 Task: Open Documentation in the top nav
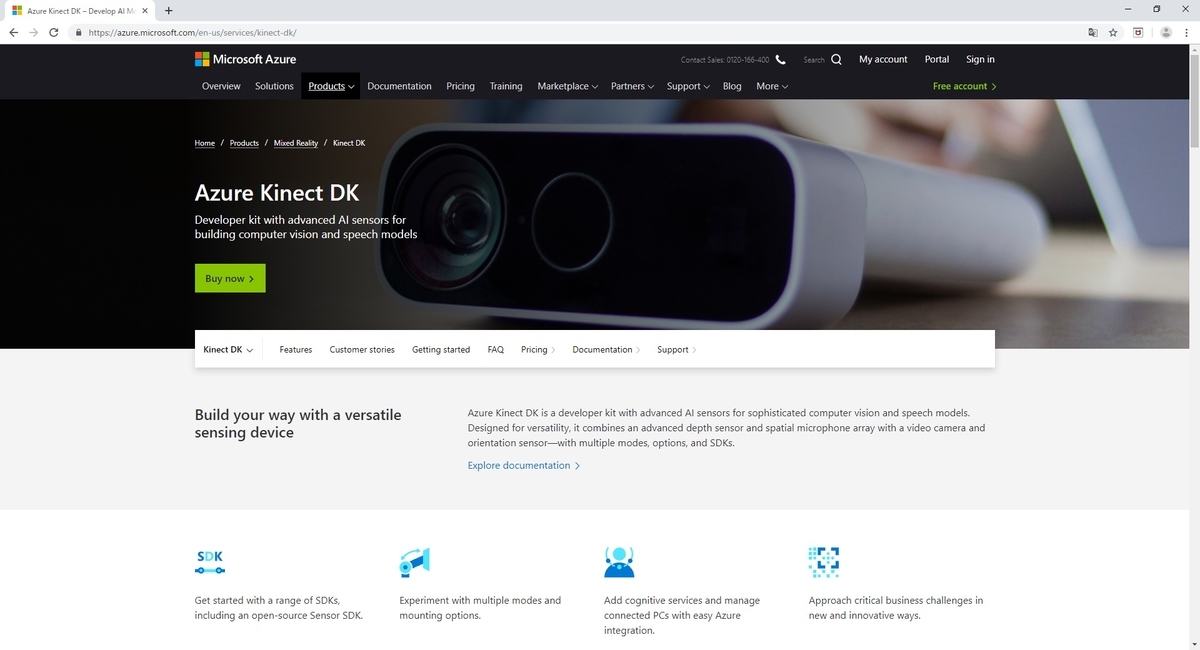399,86
